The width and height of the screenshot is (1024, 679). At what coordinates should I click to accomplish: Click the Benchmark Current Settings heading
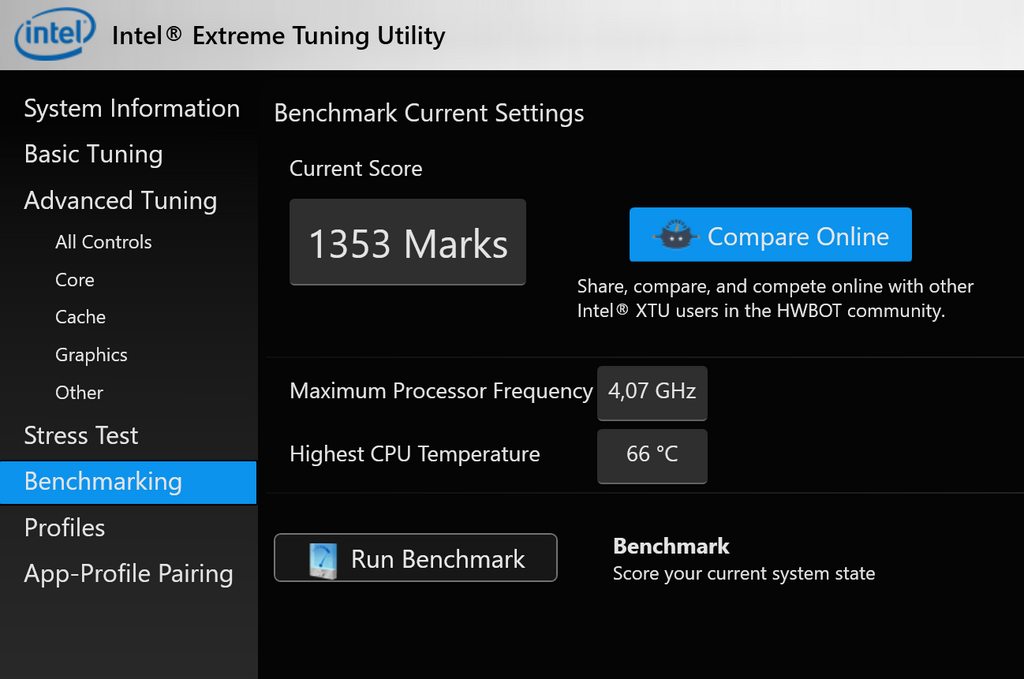[429, 113]
